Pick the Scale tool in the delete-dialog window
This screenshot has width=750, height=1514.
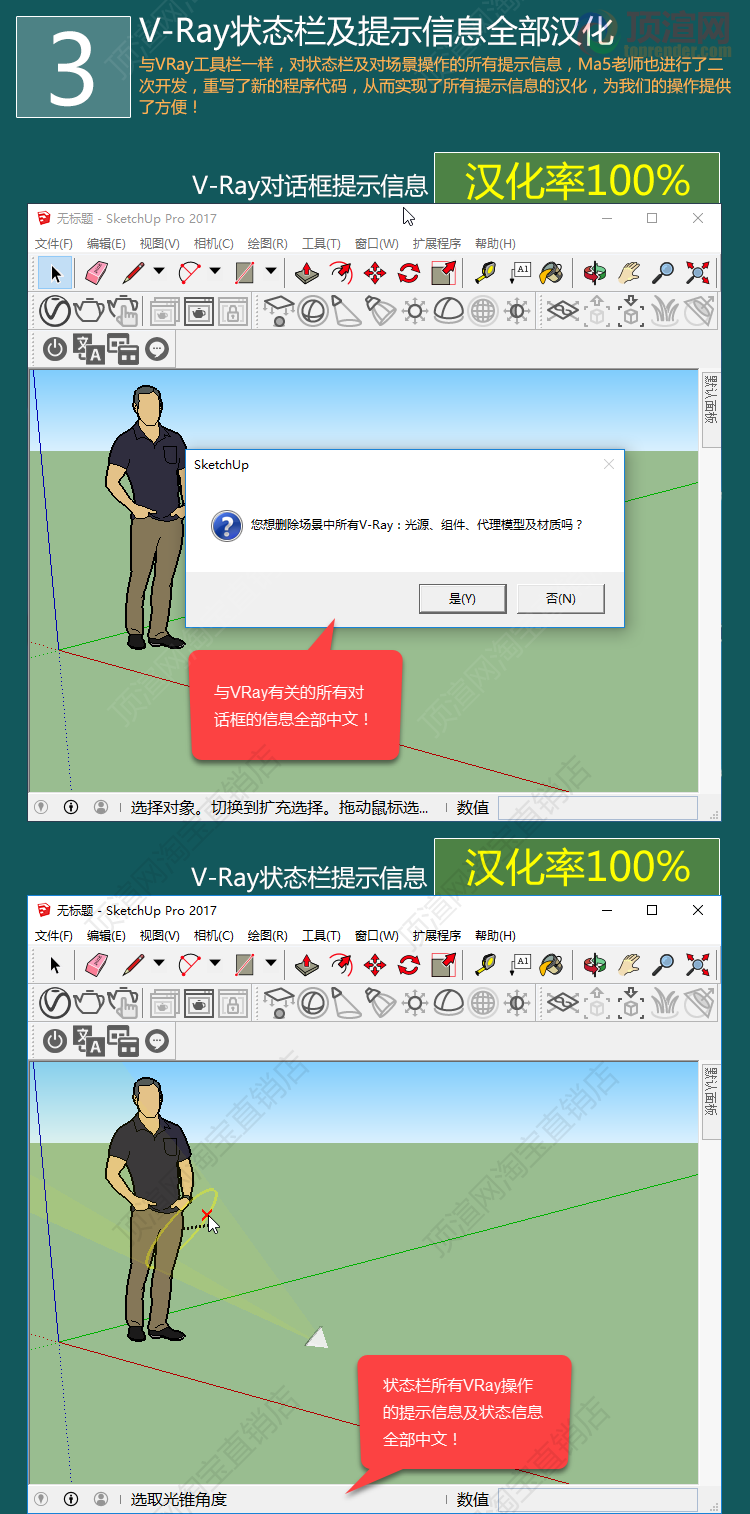click(443, 272)
